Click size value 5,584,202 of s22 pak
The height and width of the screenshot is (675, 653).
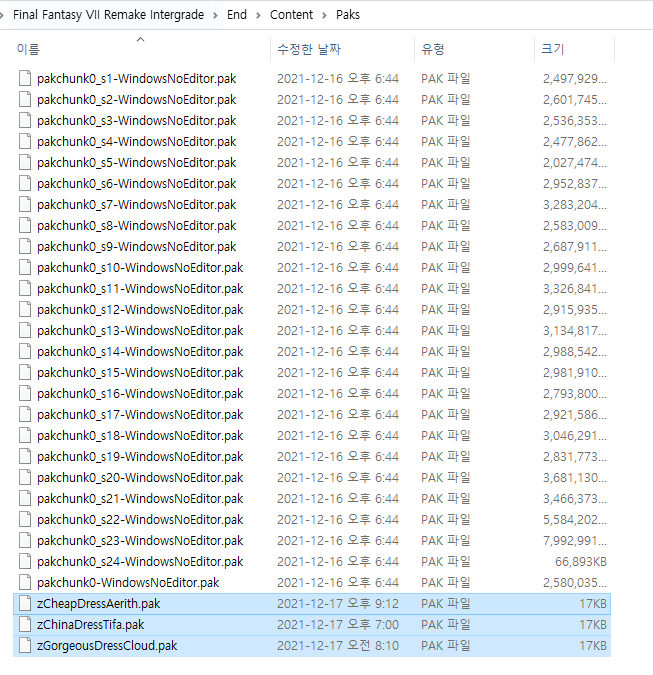point(575,520)
